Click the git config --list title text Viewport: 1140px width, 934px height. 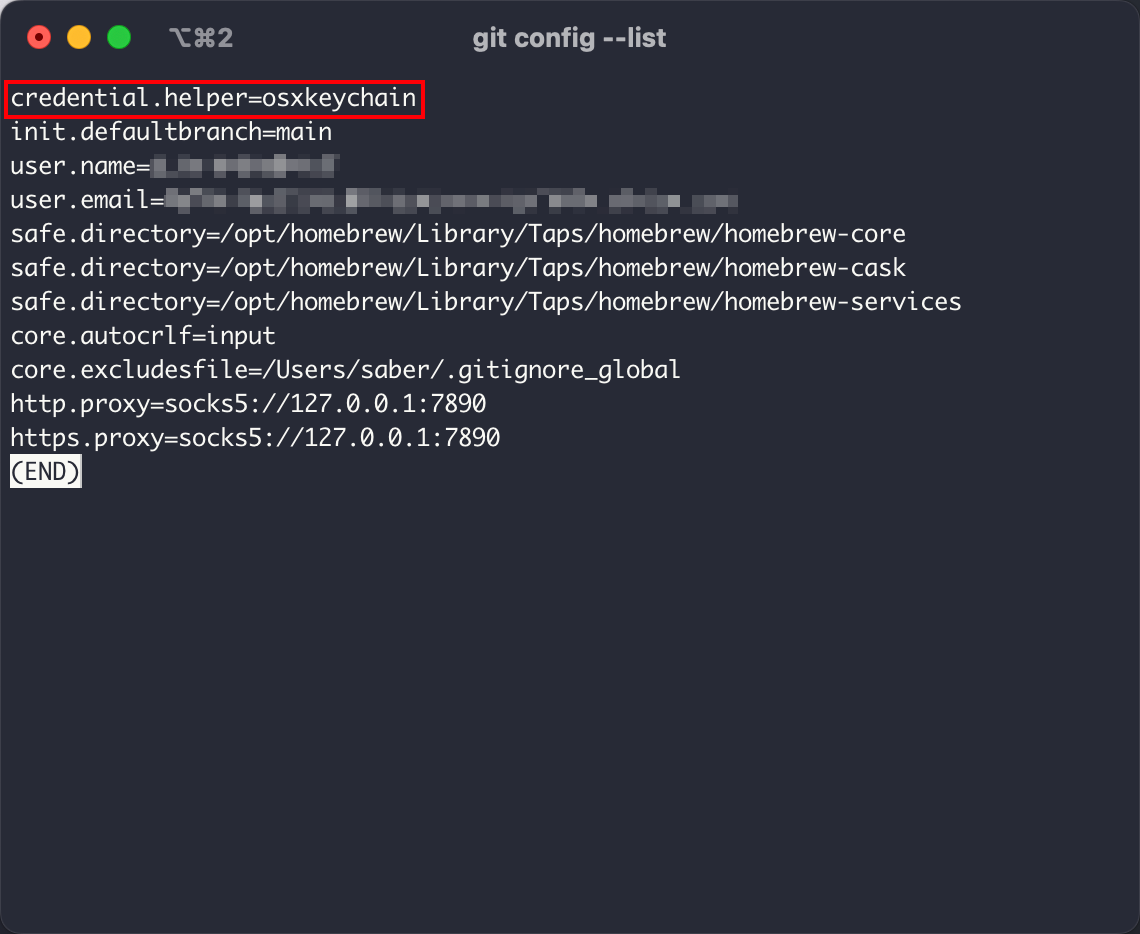pos(569,37)
